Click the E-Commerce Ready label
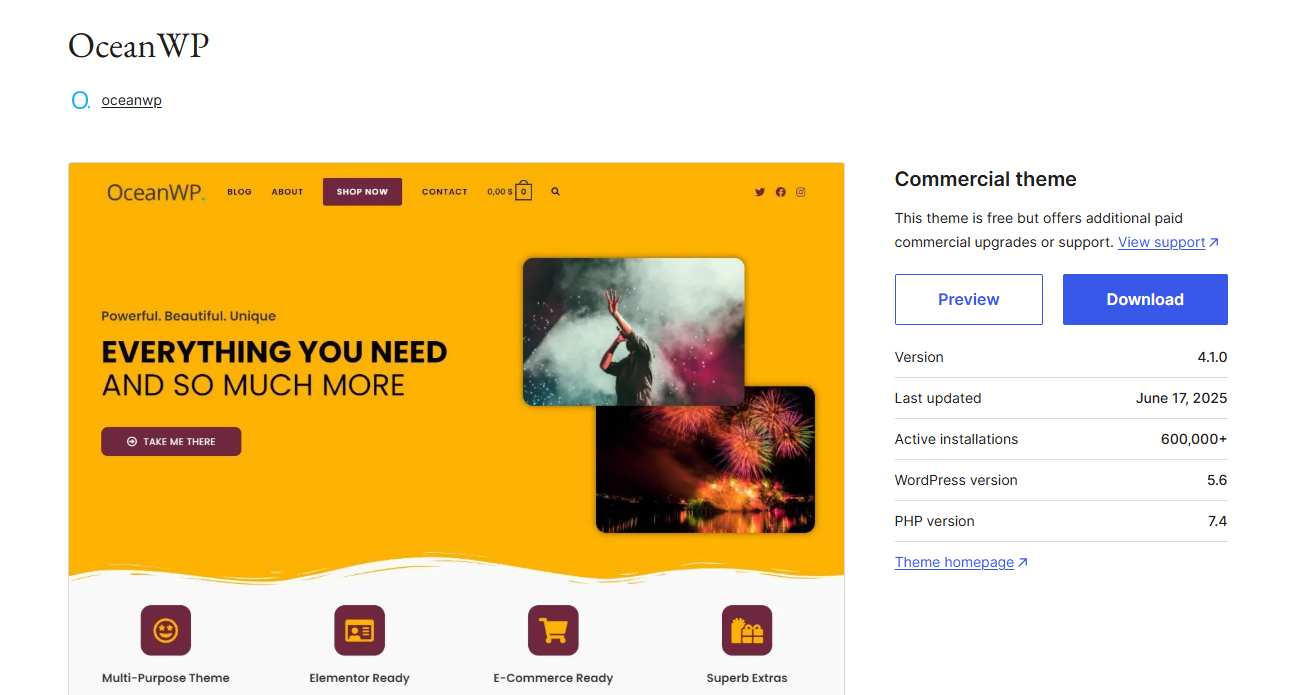Screen dimensions: 1308x695 click(x=553, y=678)
